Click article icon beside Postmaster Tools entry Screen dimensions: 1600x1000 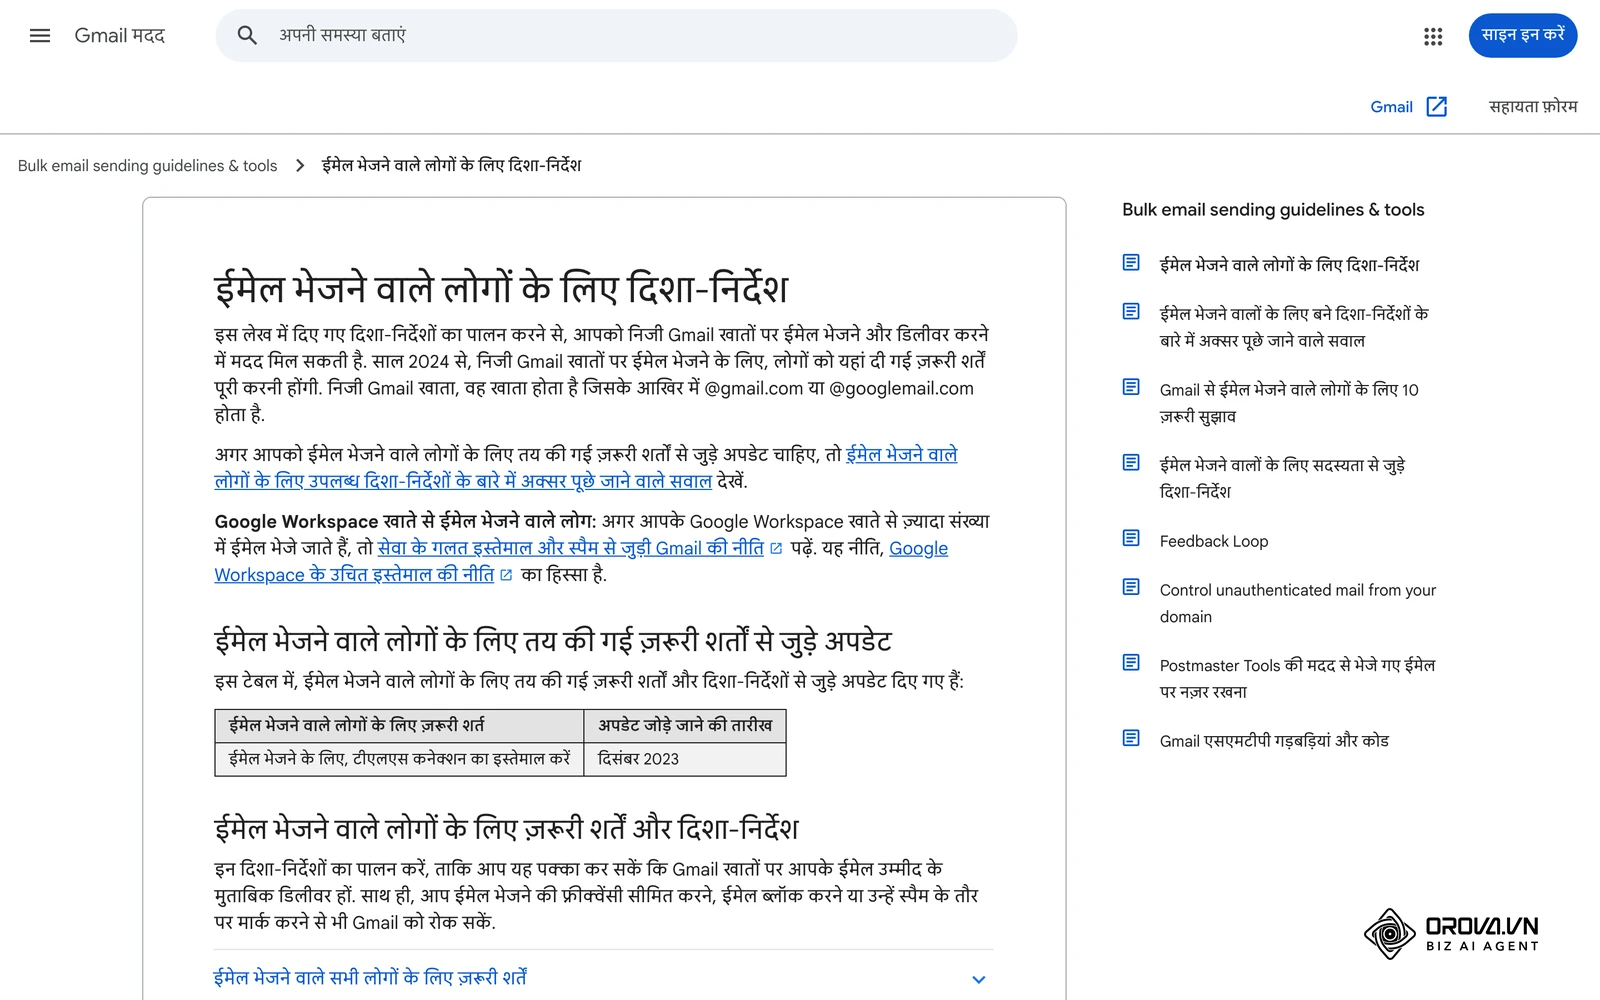1131,663
